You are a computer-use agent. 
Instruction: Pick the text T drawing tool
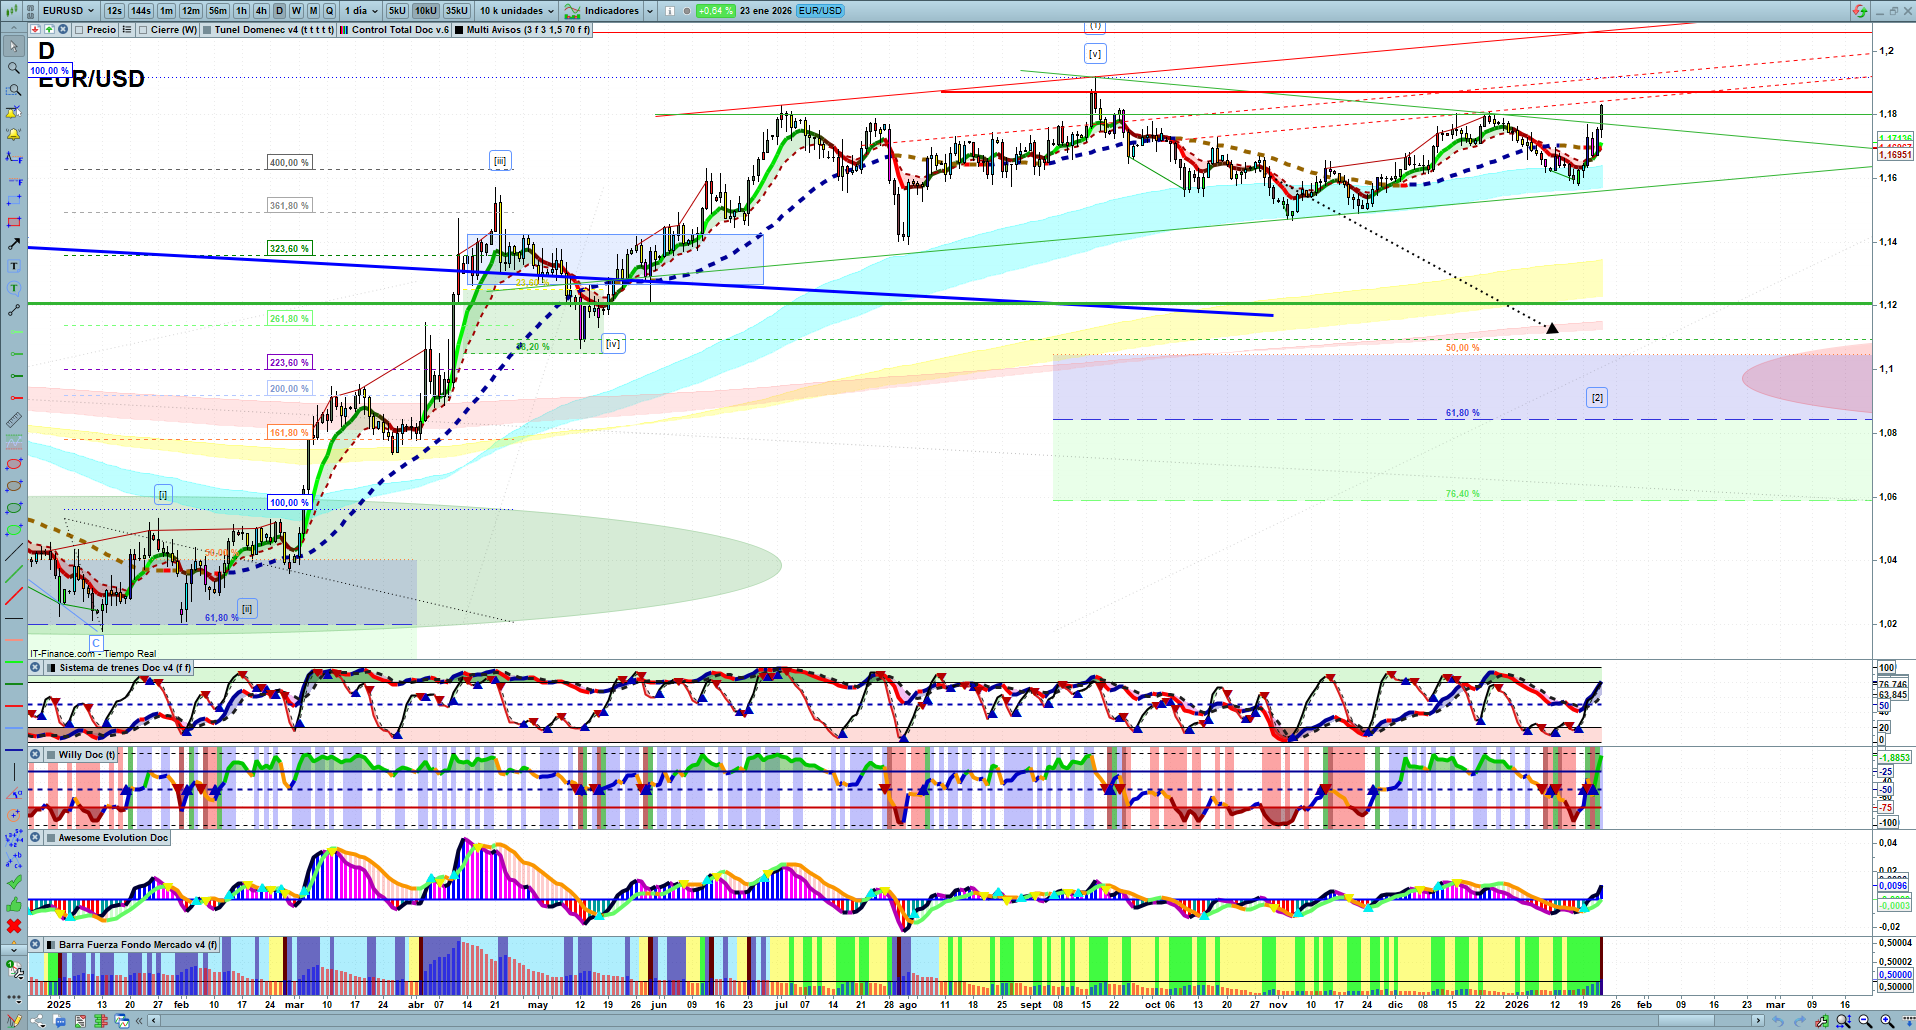(x=14, y=266)
